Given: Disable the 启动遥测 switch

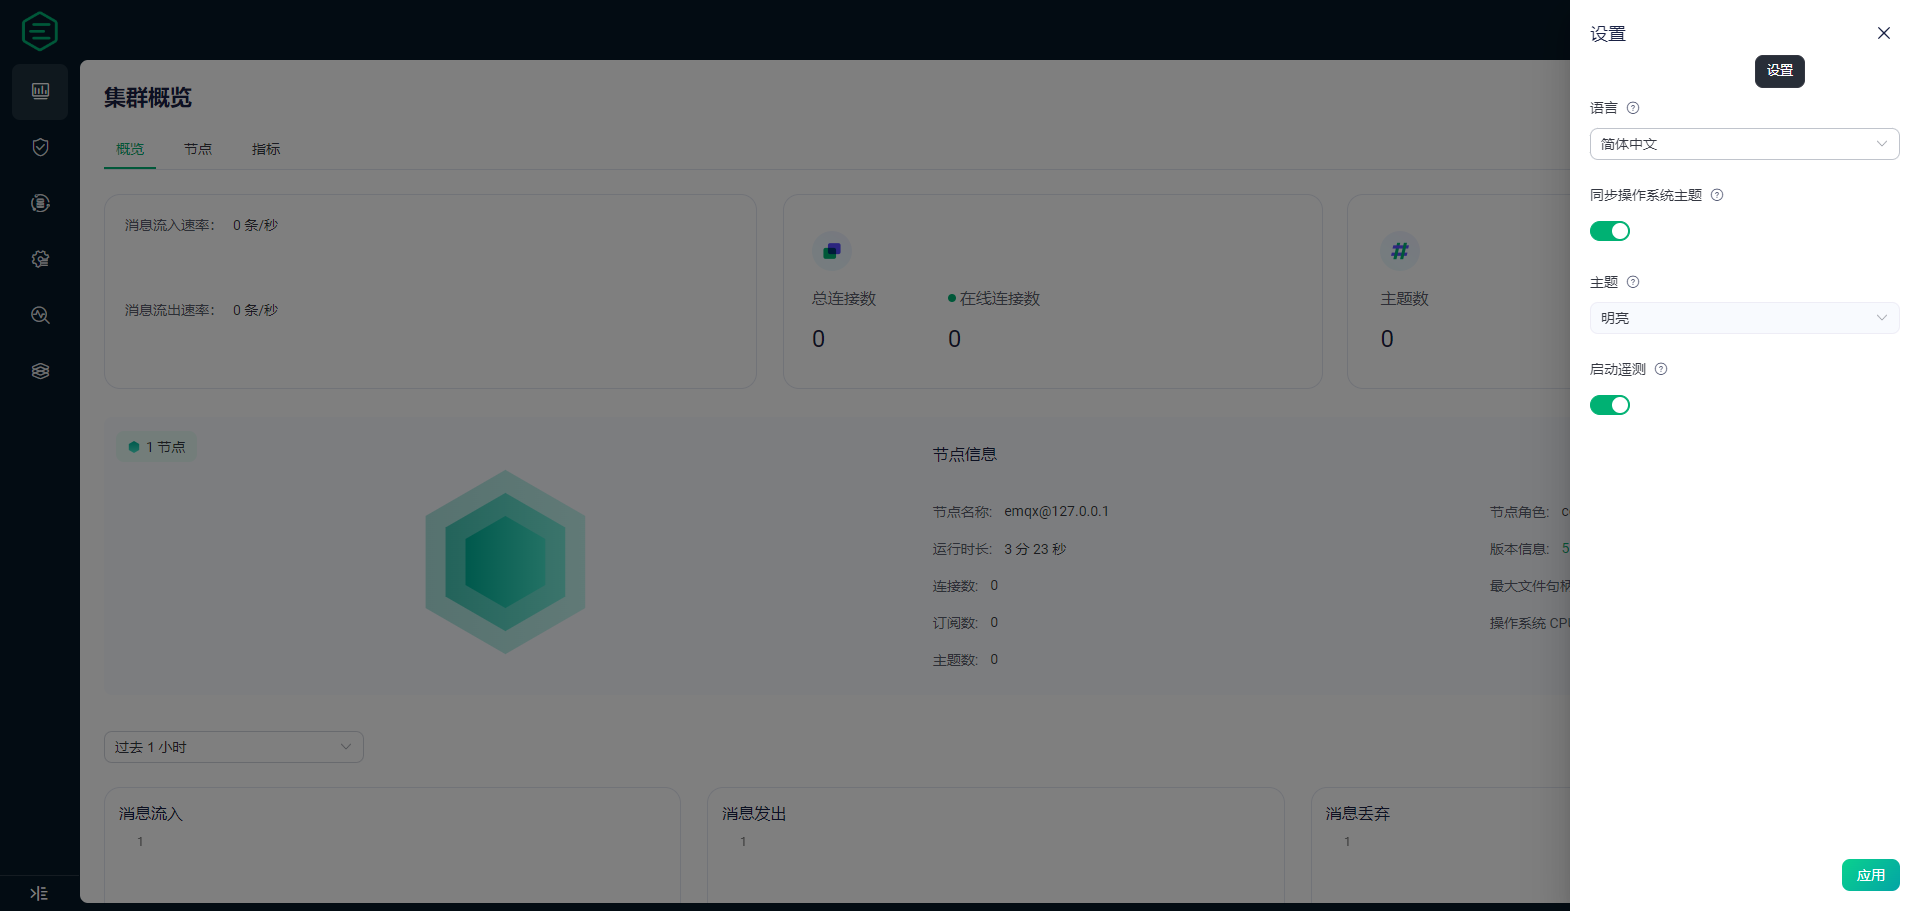Looking at the screenshot, I should [1610, 405].
